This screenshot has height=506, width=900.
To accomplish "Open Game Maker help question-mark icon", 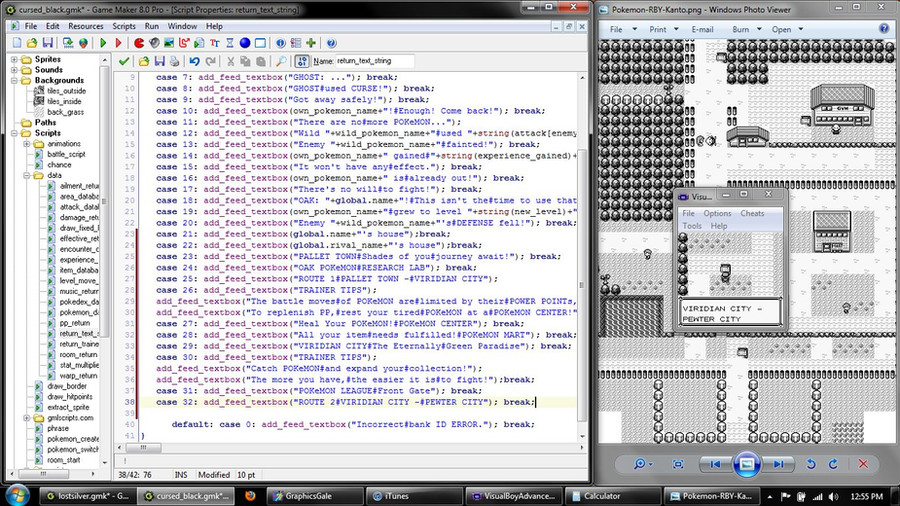I will pyautogui.click(x=331, y=43).
